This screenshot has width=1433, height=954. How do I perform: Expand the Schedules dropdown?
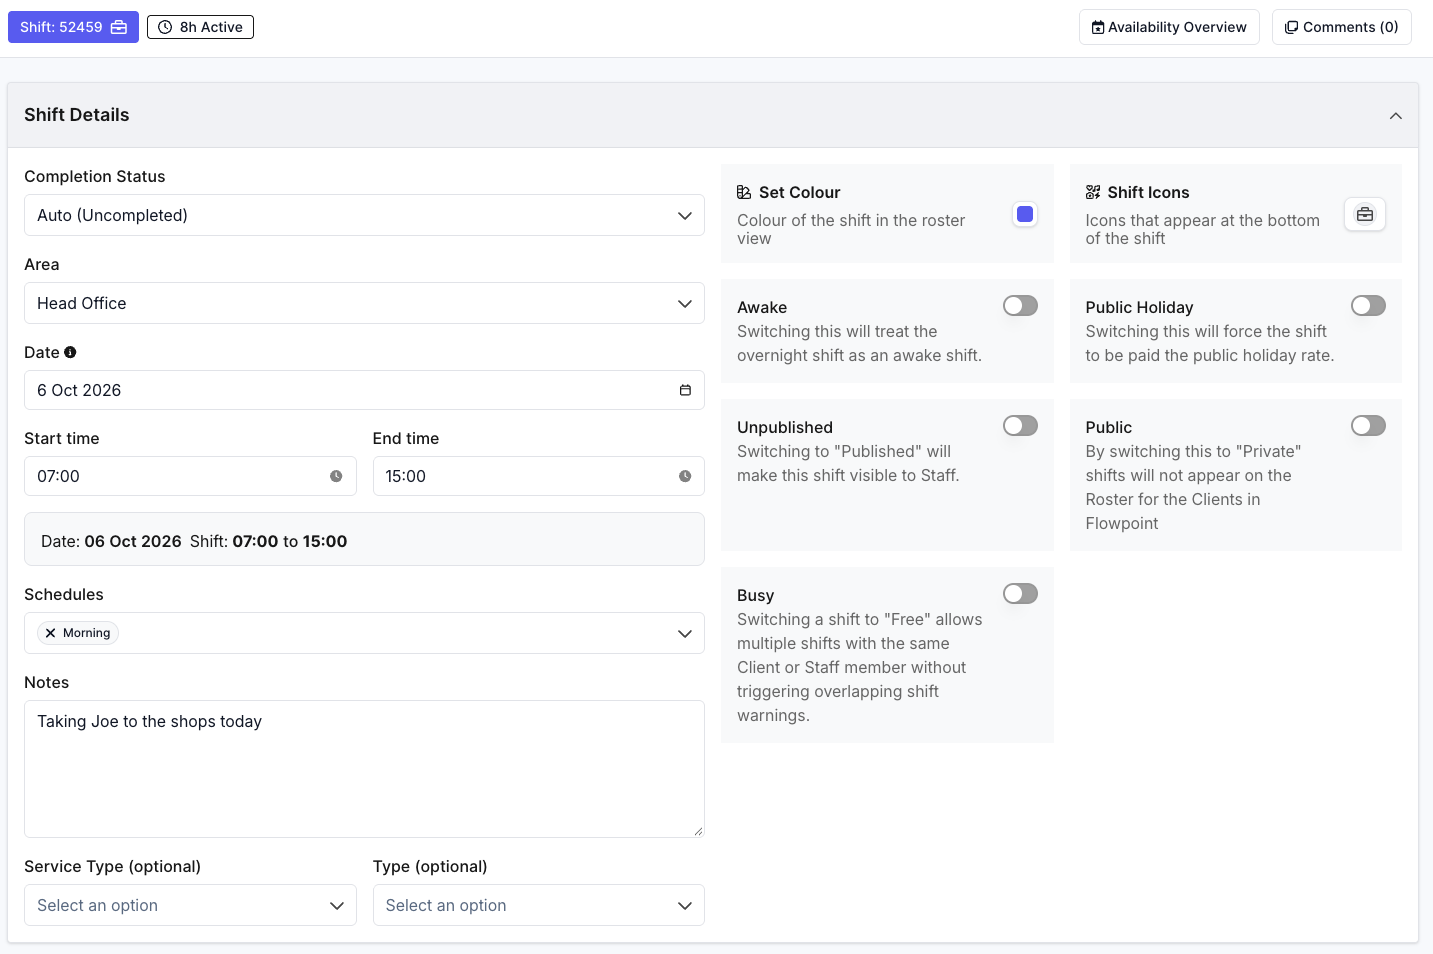pos(685,633)
